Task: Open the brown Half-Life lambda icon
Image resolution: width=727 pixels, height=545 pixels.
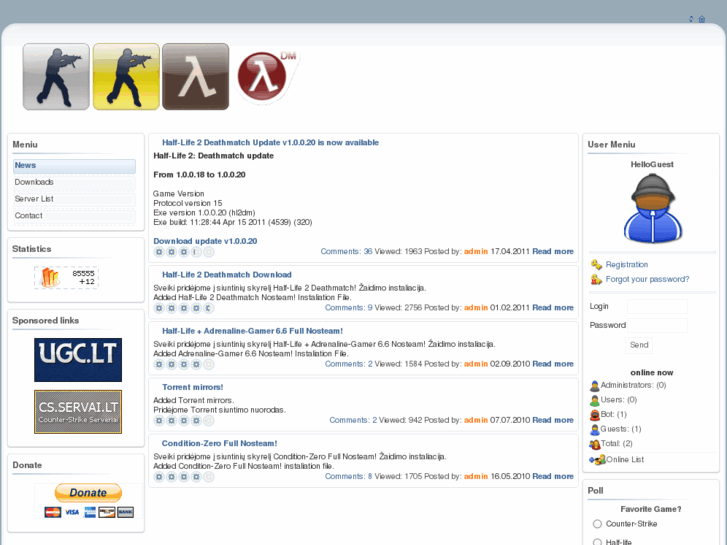Action: pos(196,77)
